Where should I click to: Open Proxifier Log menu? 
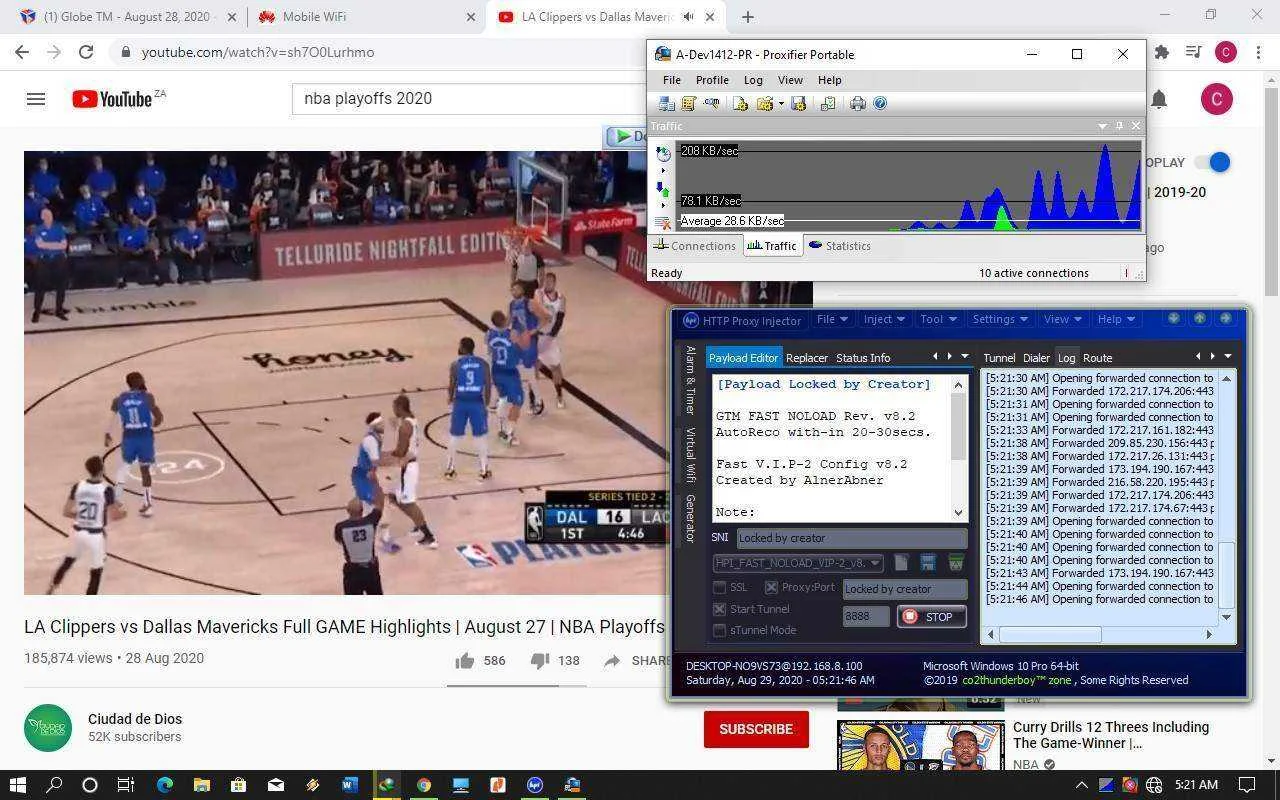tap(753, 80)
